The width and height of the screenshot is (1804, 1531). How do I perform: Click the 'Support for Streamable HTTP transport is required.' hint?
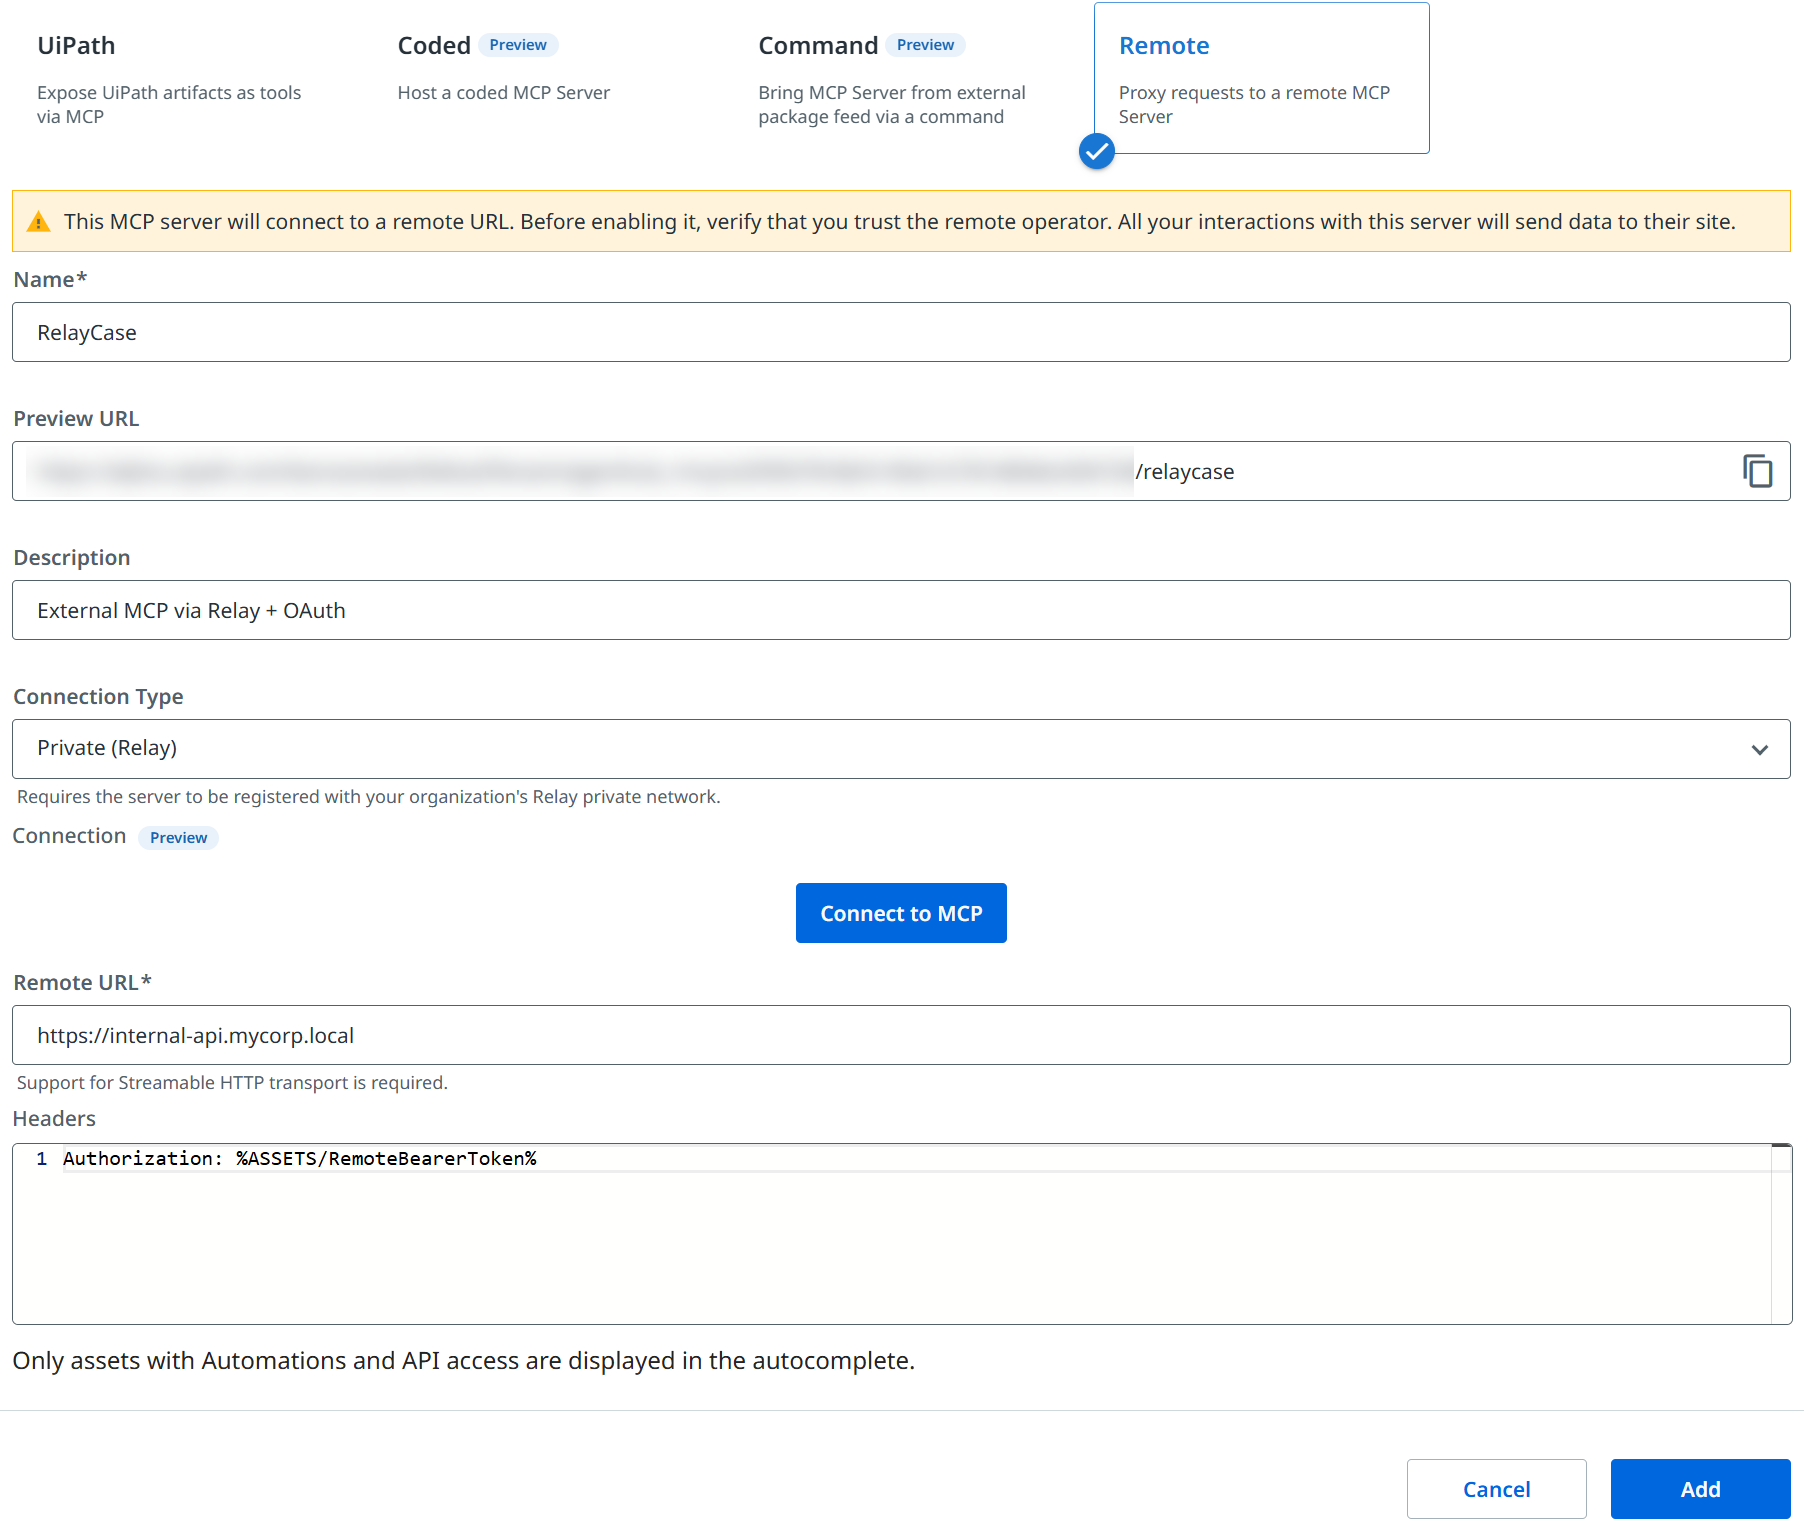point(232,1083)
